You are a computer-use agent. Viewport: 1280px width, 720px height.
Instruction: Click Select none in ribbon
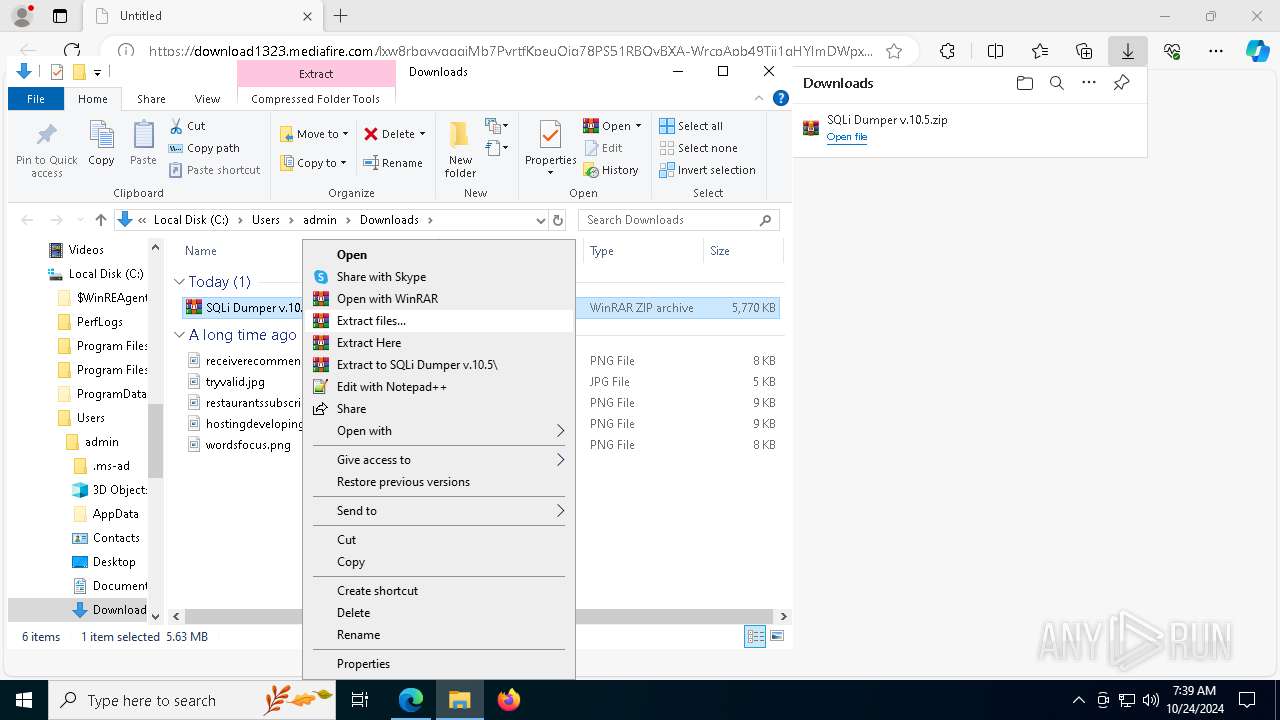pyautogui.click(x=698, y=148)
